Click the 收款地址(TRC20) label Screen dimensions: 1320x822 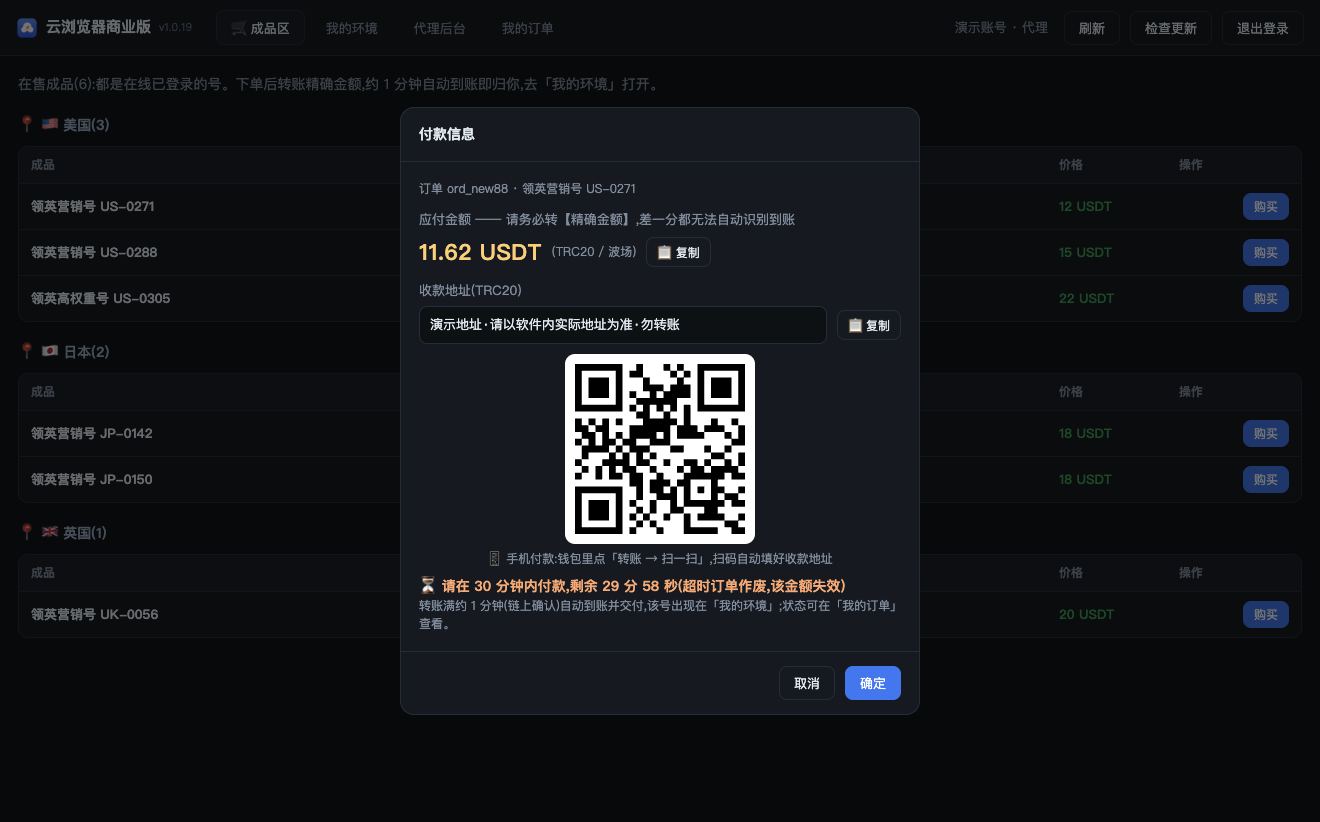pos(470,290)
